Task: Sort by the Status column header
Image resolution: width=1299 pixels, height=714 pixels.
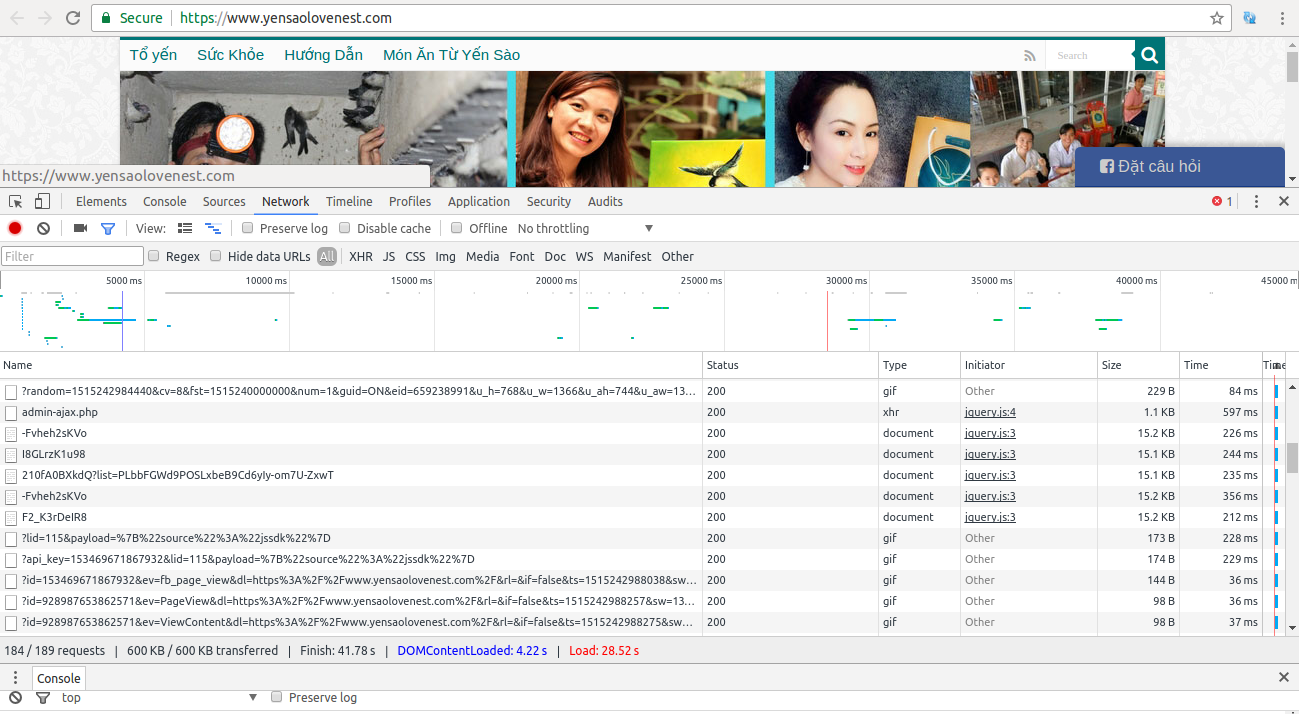Action: tap(790, 365)
